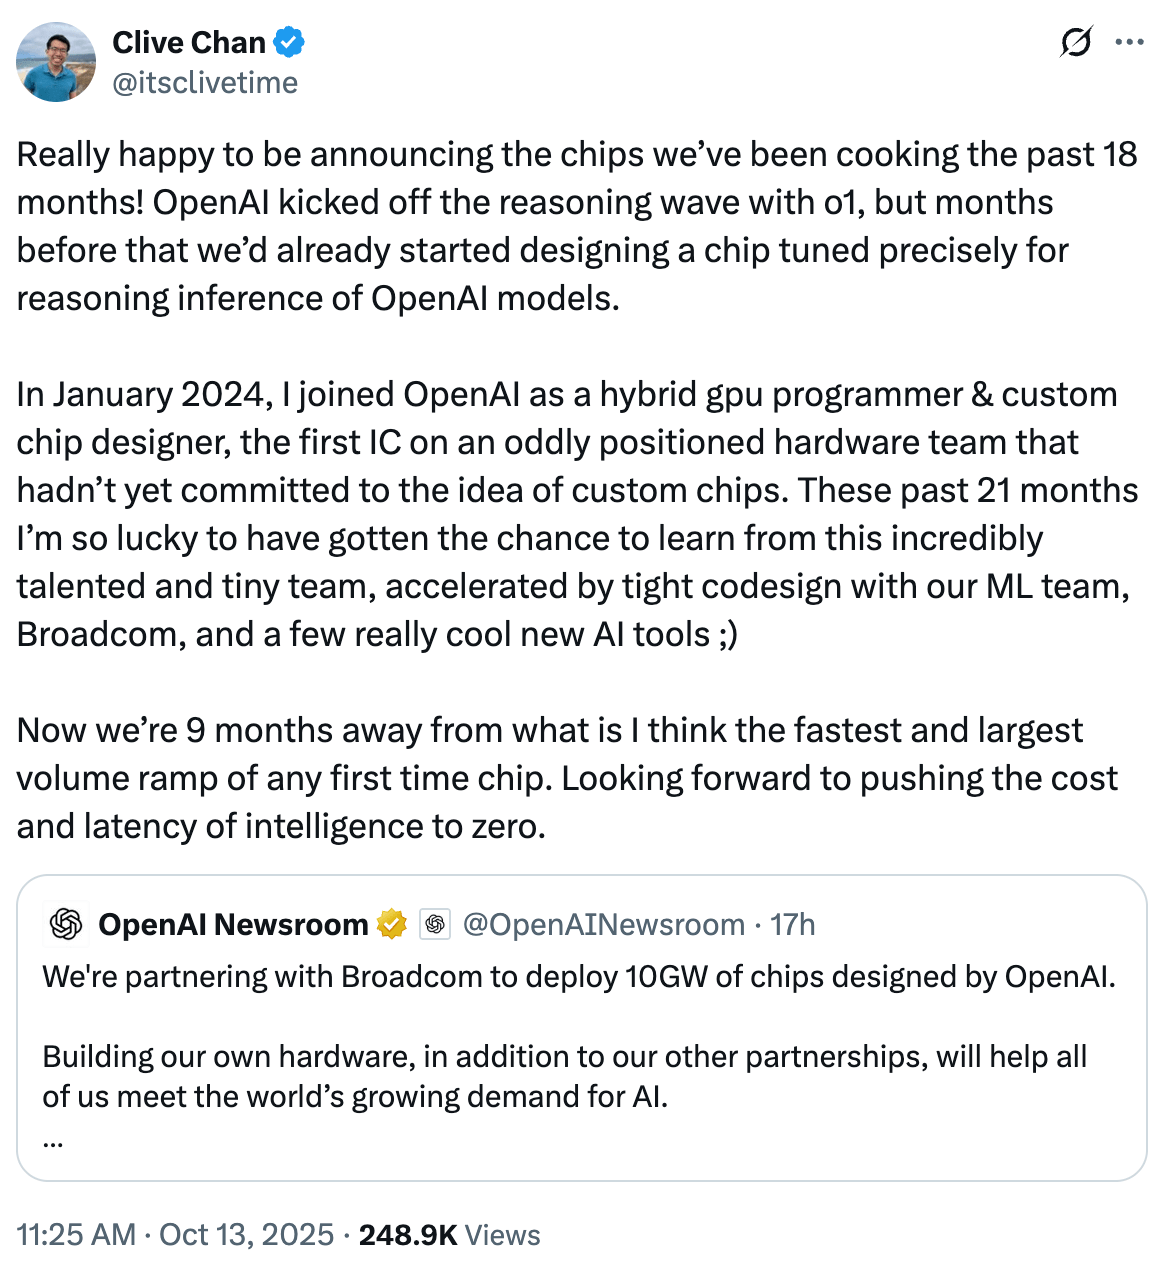Click the OpenAI Newsroom account name

coord(233,925)
